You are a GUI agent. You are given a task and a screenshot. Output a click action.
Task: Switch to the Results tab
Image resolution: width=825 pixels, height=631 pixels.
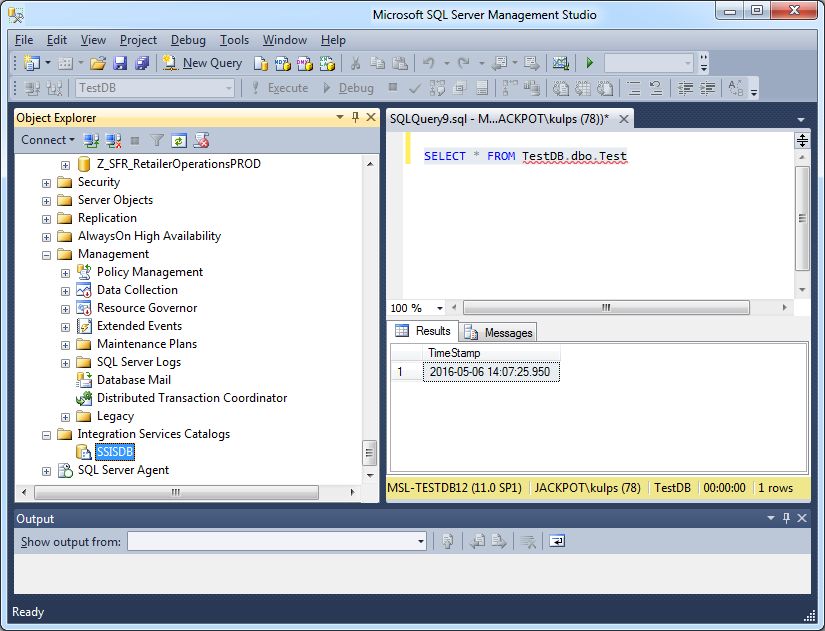click(423, 331)
